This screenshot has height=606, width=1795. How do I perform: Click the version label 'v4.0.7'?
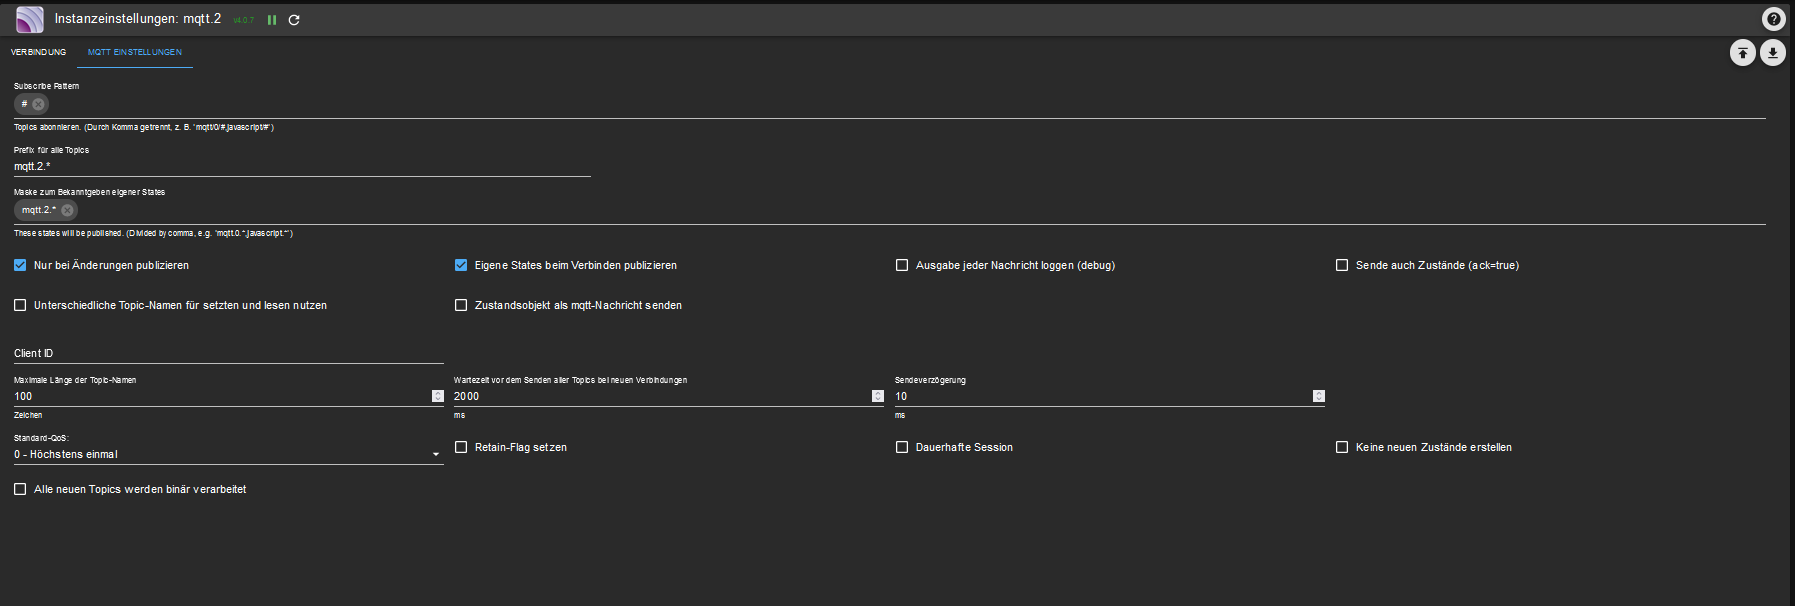[x=244, y=20]
